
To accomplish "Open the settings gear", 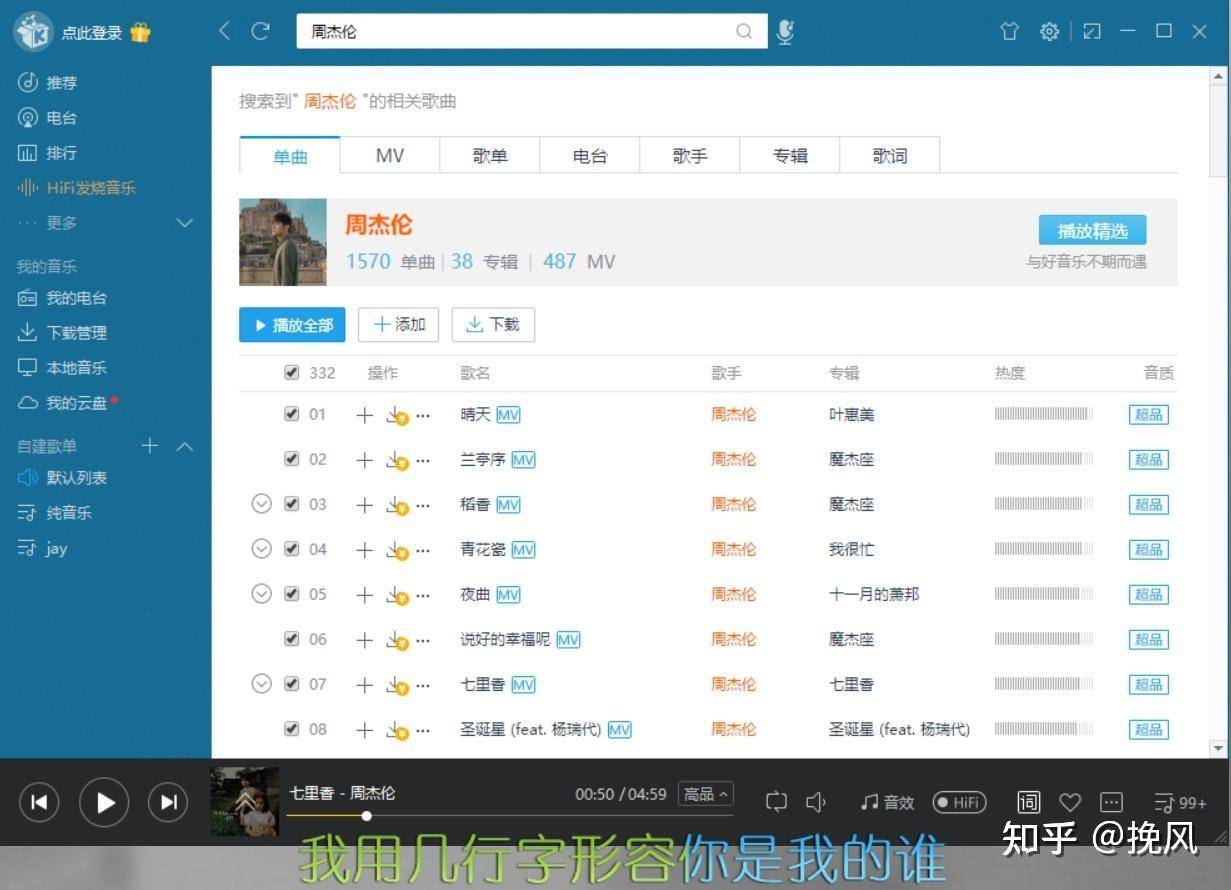I will point(1049,31).
